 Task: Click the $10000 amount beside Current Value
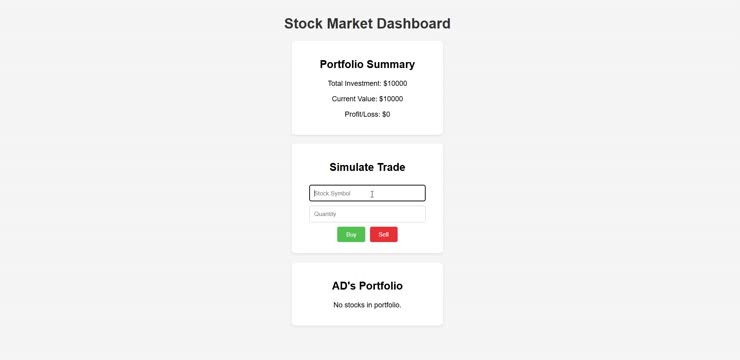pyautogui.click(x=391, y=99)
